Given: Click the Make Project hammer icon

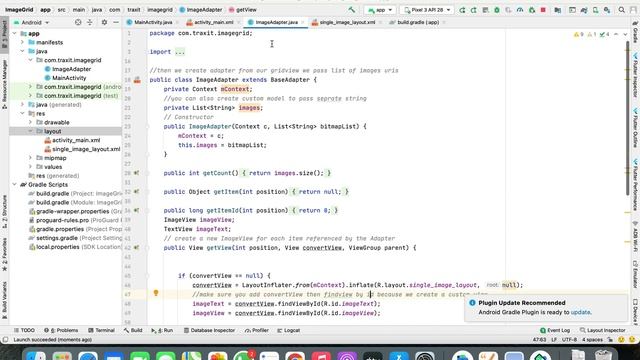Looking at the screenshot, I should pyautogui.click(x=351, y=9).
